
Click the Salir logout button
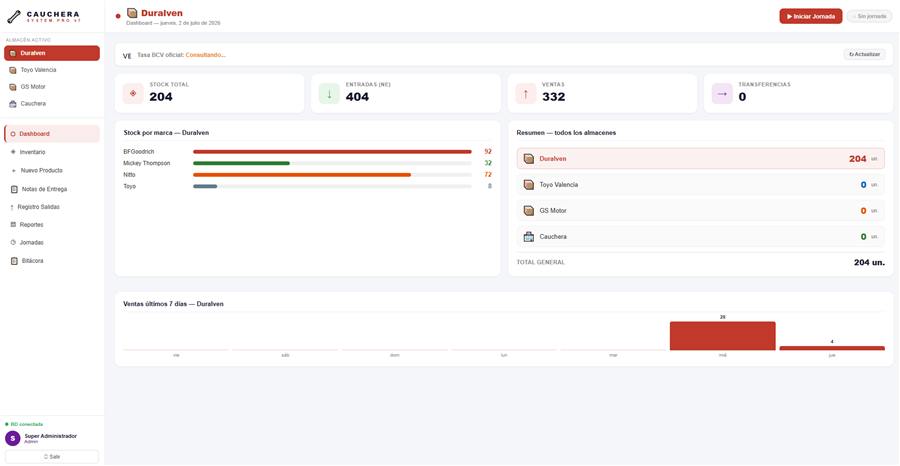coord(52,457)
